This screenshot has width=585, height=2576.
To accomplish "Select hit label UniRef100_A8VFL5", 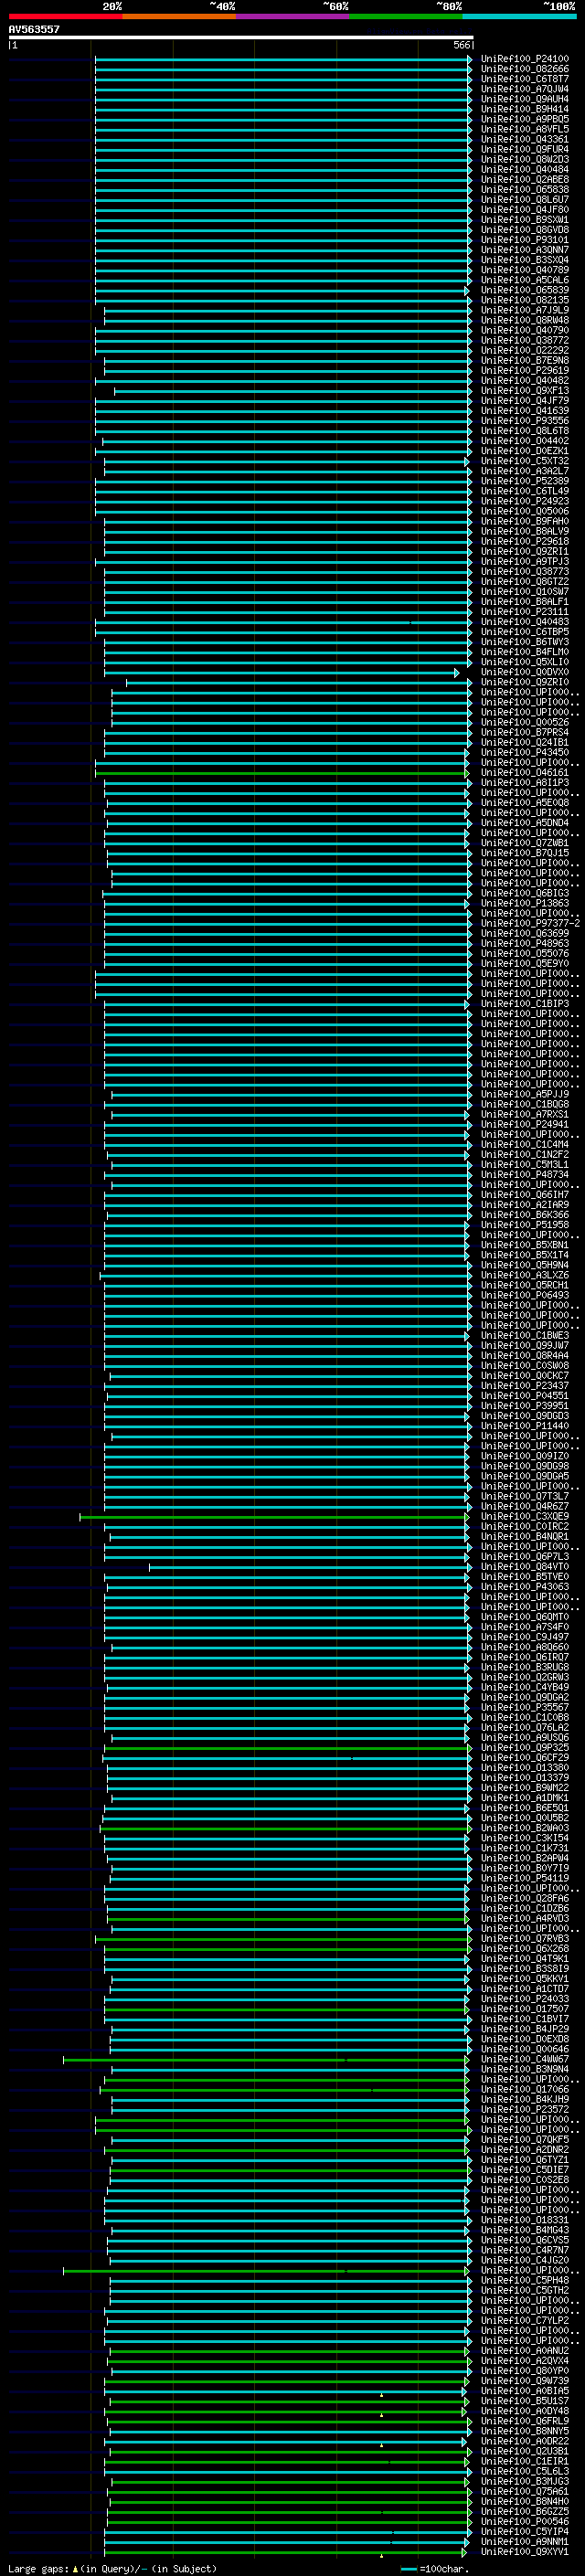I will click(525, 129).
